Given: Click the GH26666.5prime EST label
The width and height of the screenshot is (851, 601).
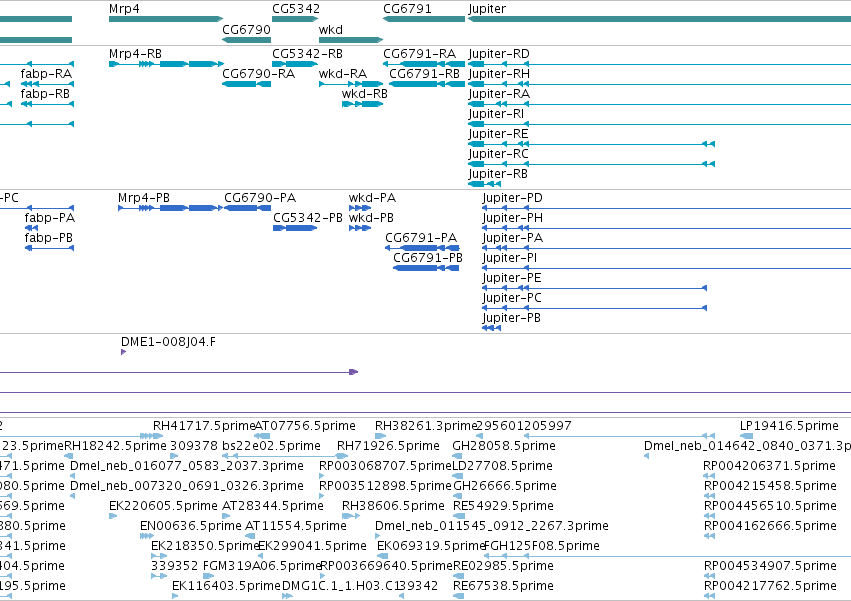Looking at the screenshot, I should pyautogui.click(x=505, y=486).
